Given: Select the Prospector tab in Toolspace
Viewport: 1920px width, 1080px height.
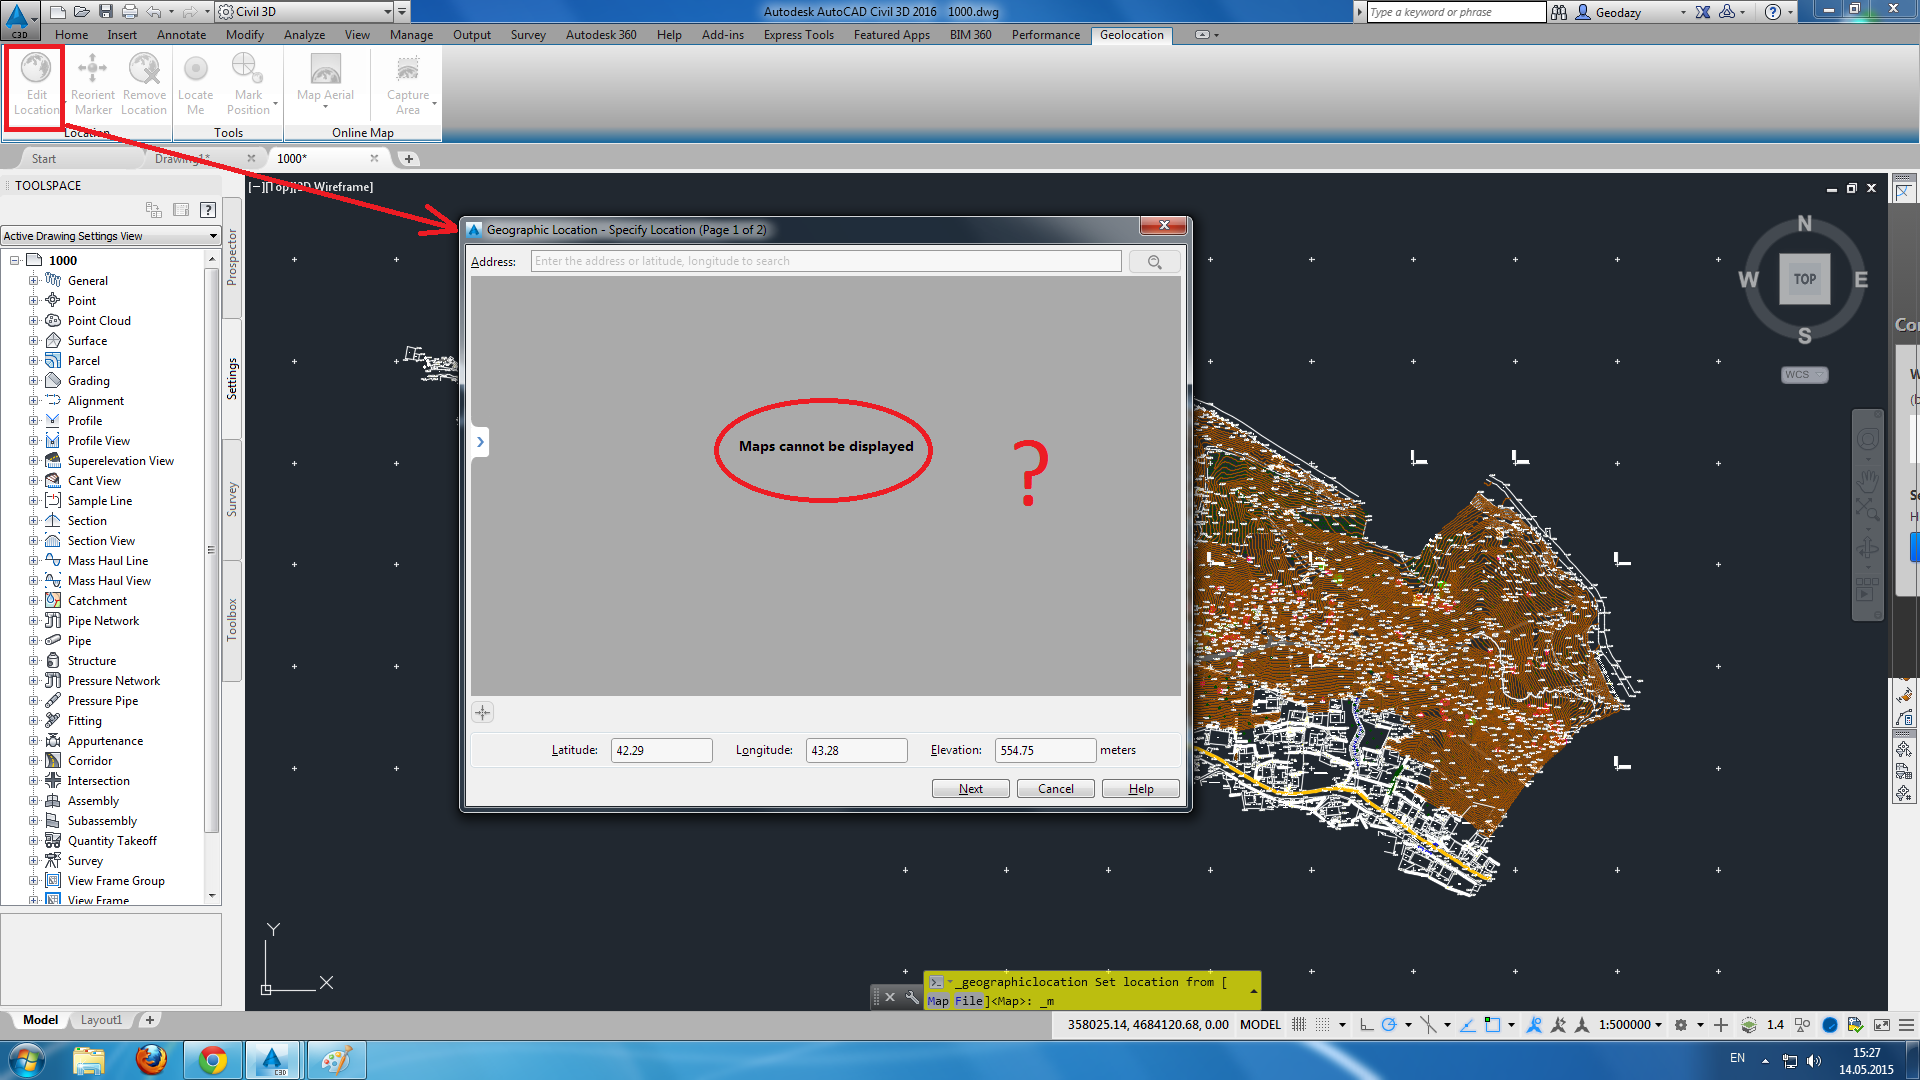Looking at the screenshot, I should pos(232,257).
